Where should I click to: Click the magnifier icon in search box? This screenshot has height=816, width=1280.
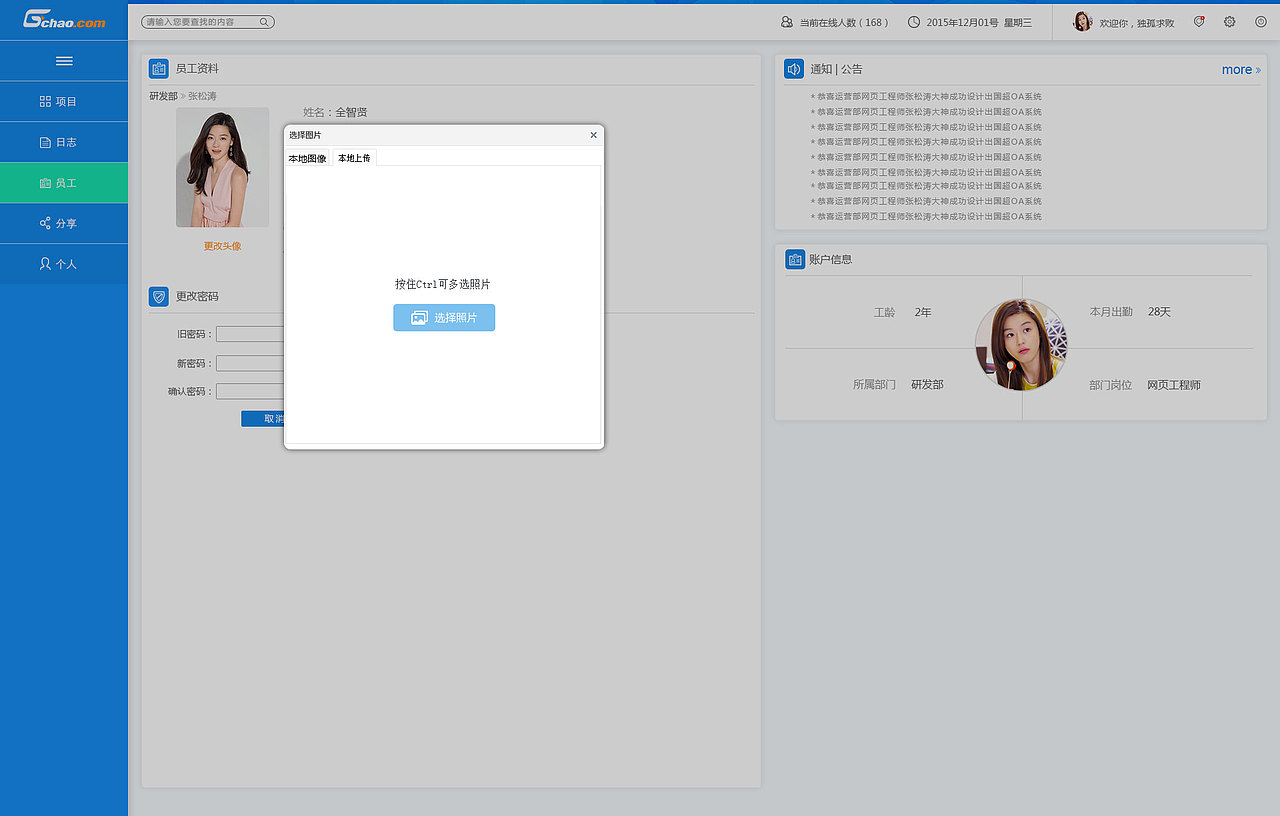(264, 22)
